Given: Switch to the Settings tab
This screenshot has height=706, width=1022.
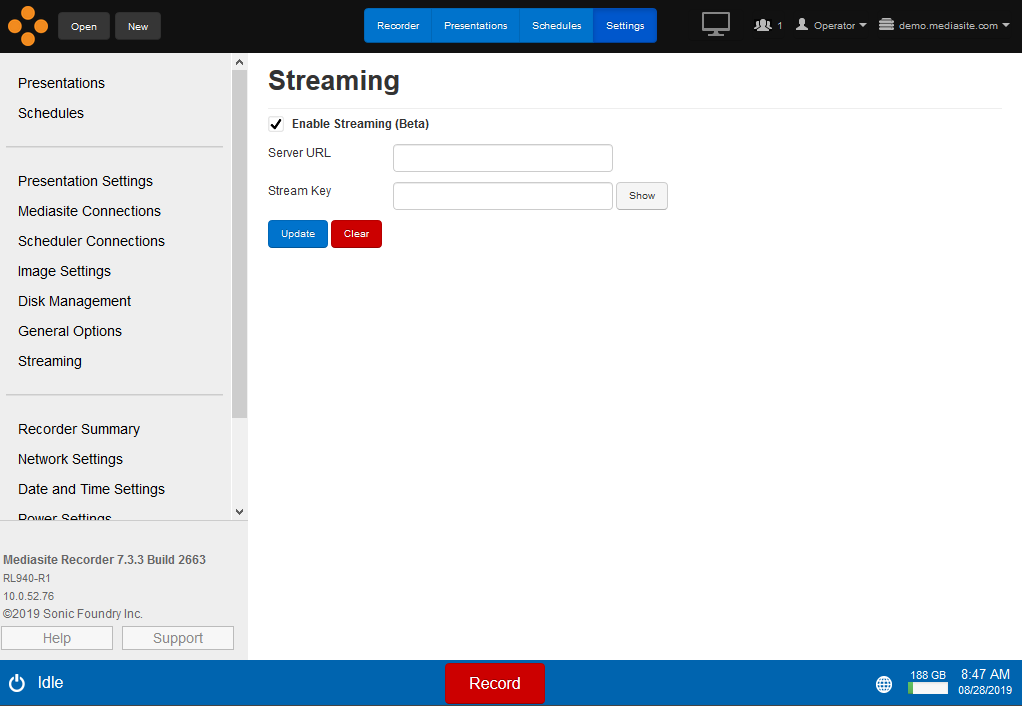Looking at the screenshot, I should [624, 25].
